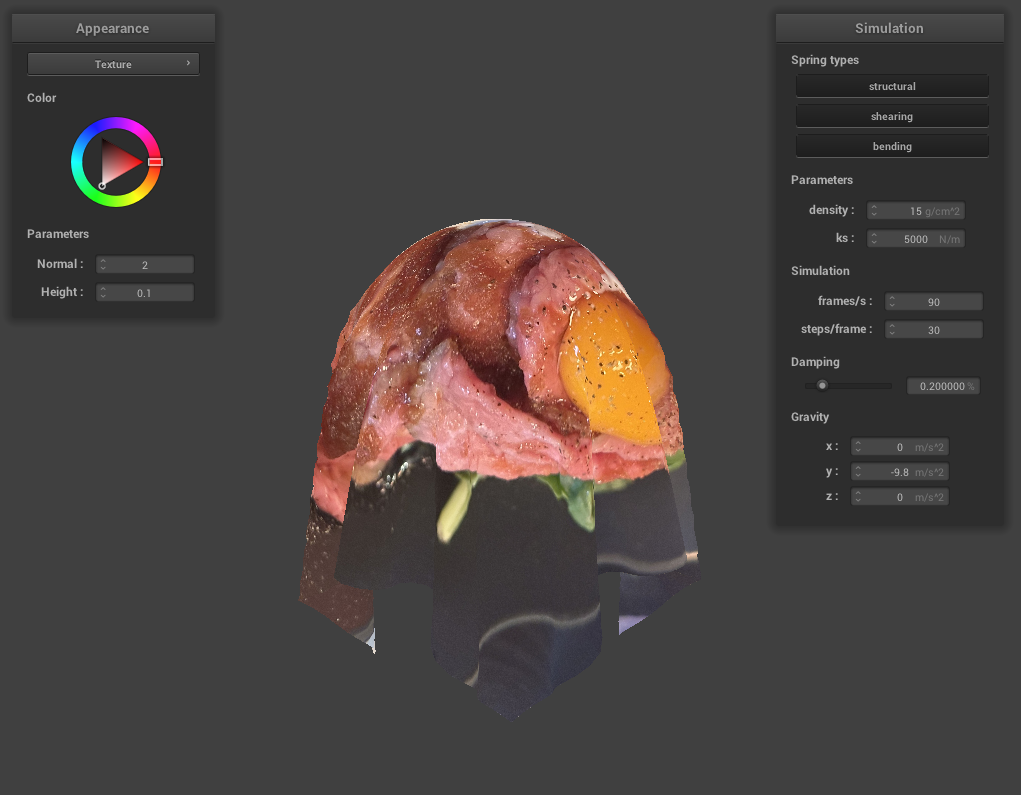Click the steps/frame stepper arrows
The width and height of the screenshot is (1021, 795).
coord(892,329)
